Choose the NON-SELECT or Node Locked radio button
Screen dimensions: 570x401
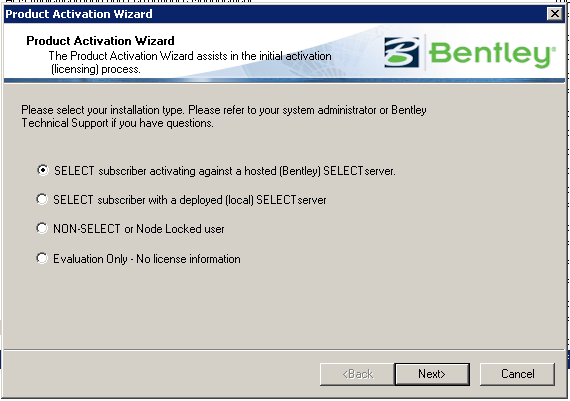(x=42, y=228)
